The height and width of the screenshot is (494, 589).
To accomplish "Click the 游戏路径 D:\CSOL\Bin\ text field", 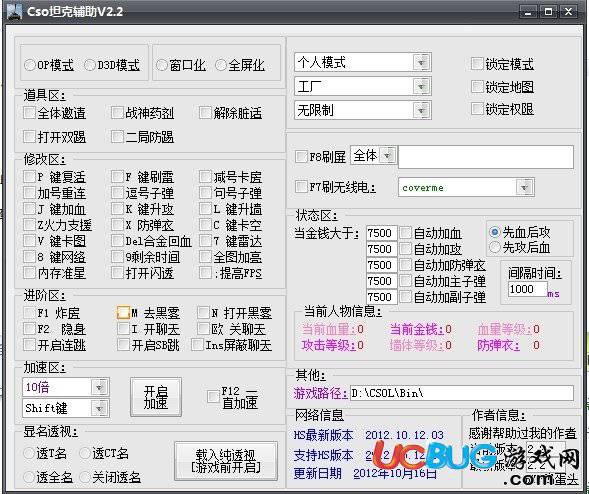I will click(x=462, y=393).
